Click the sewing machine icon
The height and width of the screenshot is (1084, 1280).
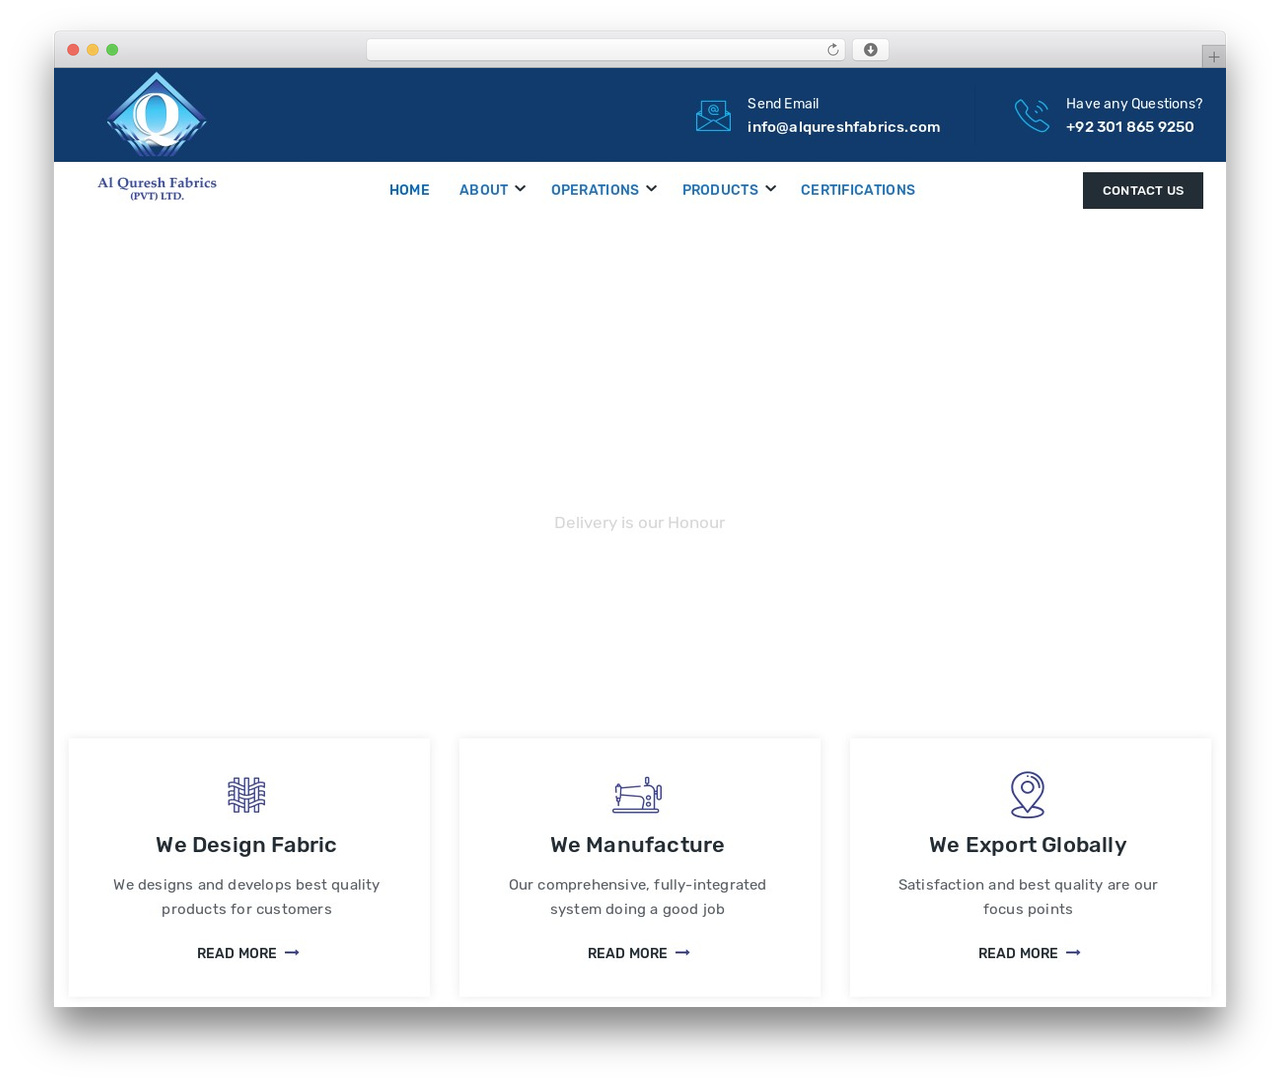pyautogui.click(x=637, y=795)
